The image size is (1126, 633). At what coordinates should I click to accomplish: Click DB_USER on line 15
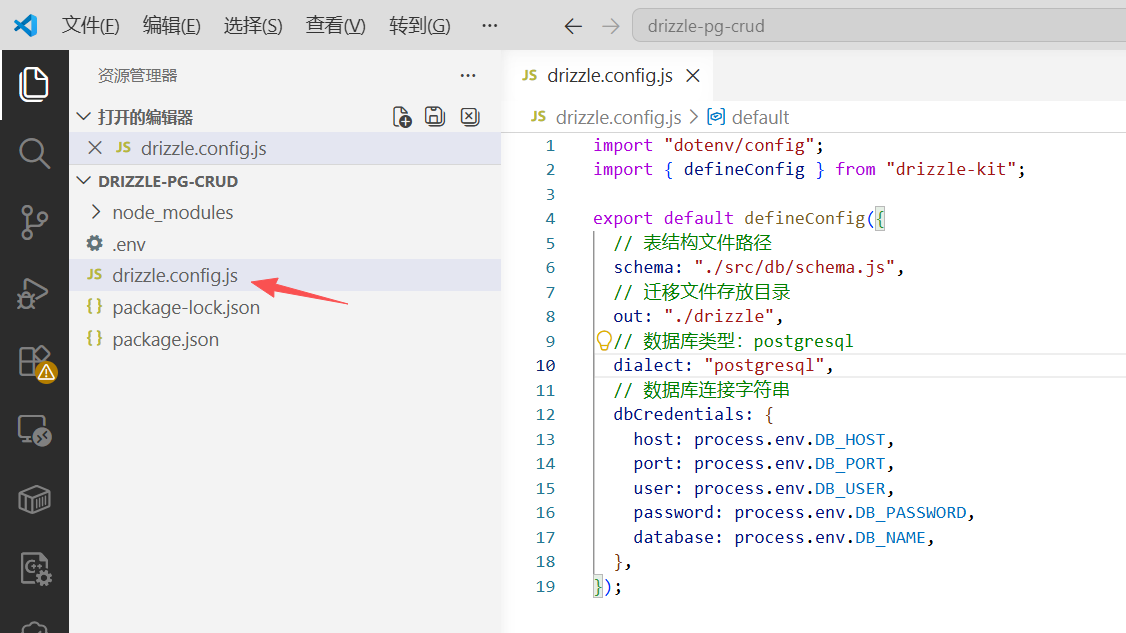[850, 488]
